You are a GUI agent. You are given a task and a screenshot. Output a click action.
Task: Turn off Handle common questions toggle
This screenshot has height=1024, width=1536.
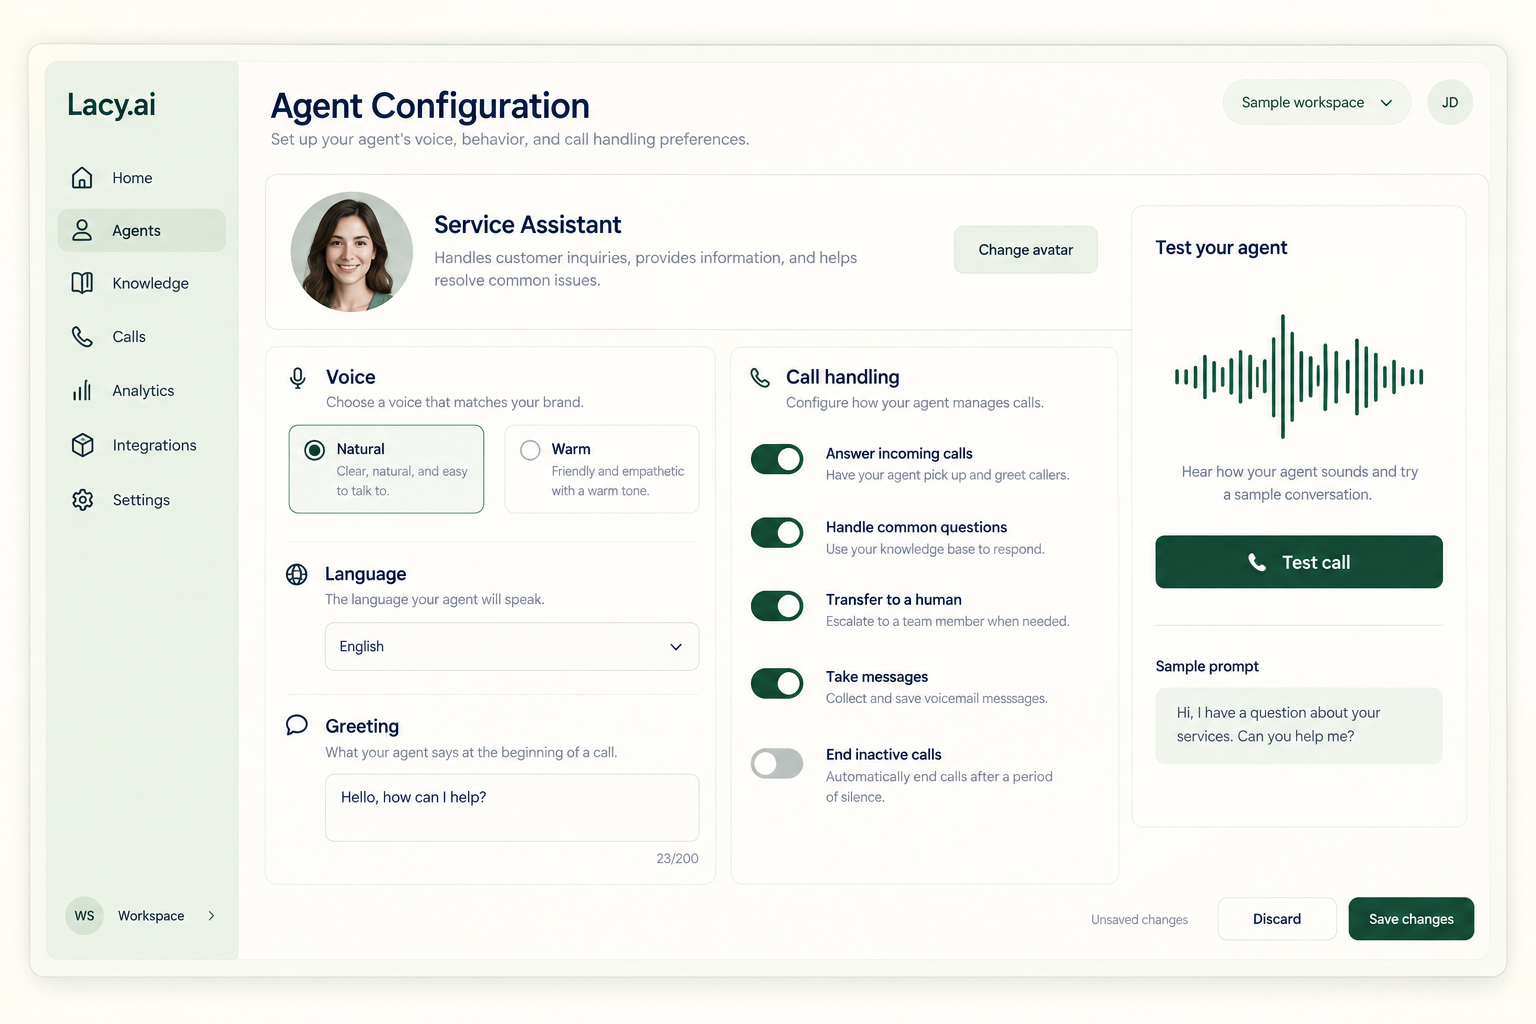click(x=777, y=532)
